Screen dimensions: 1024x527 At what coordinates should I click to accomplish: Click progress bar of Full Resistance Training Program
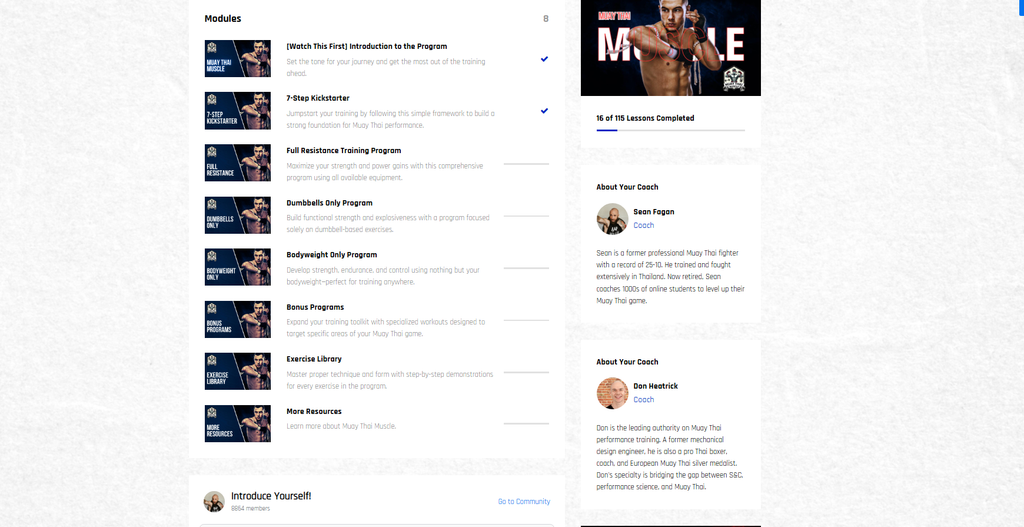click(x=526, y=164)
